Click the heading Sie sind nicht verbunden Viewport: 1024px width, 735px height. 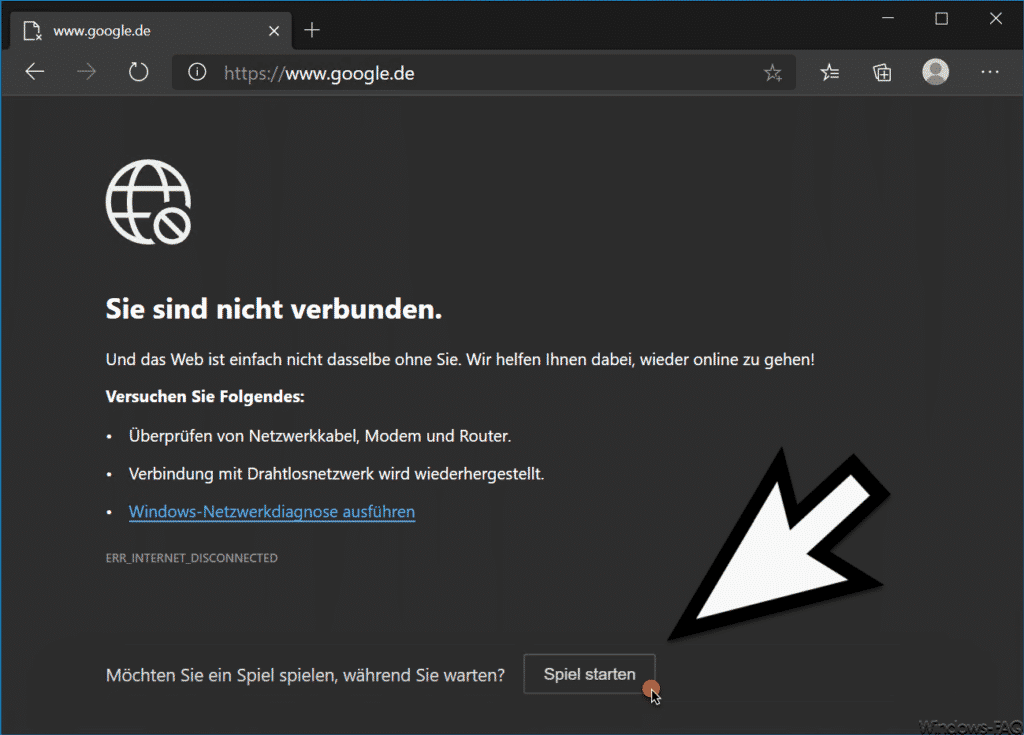[274, 309]
